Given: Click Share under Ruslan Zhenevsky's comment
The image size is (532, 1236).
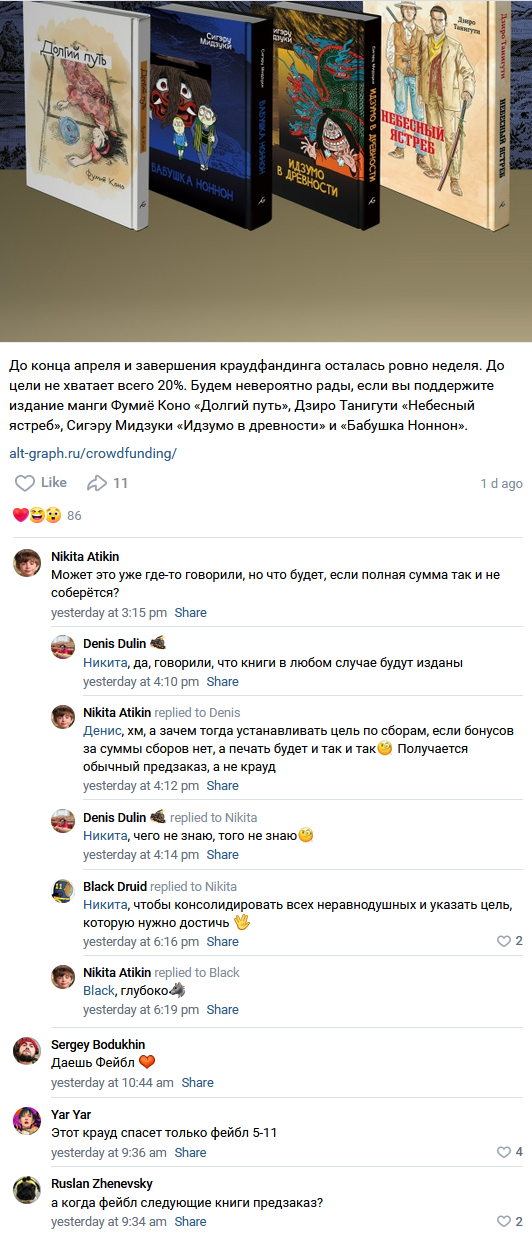Looking at the screenshot, I should click(x=190, y=1221).
